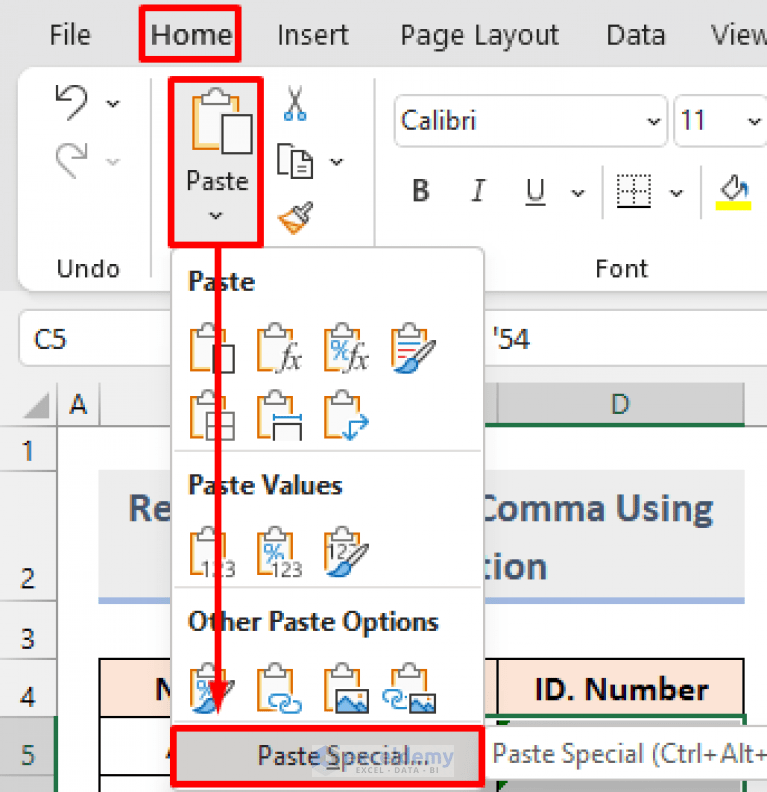
Task: Apply the yellow Fill Color
Action: point(733,192)
